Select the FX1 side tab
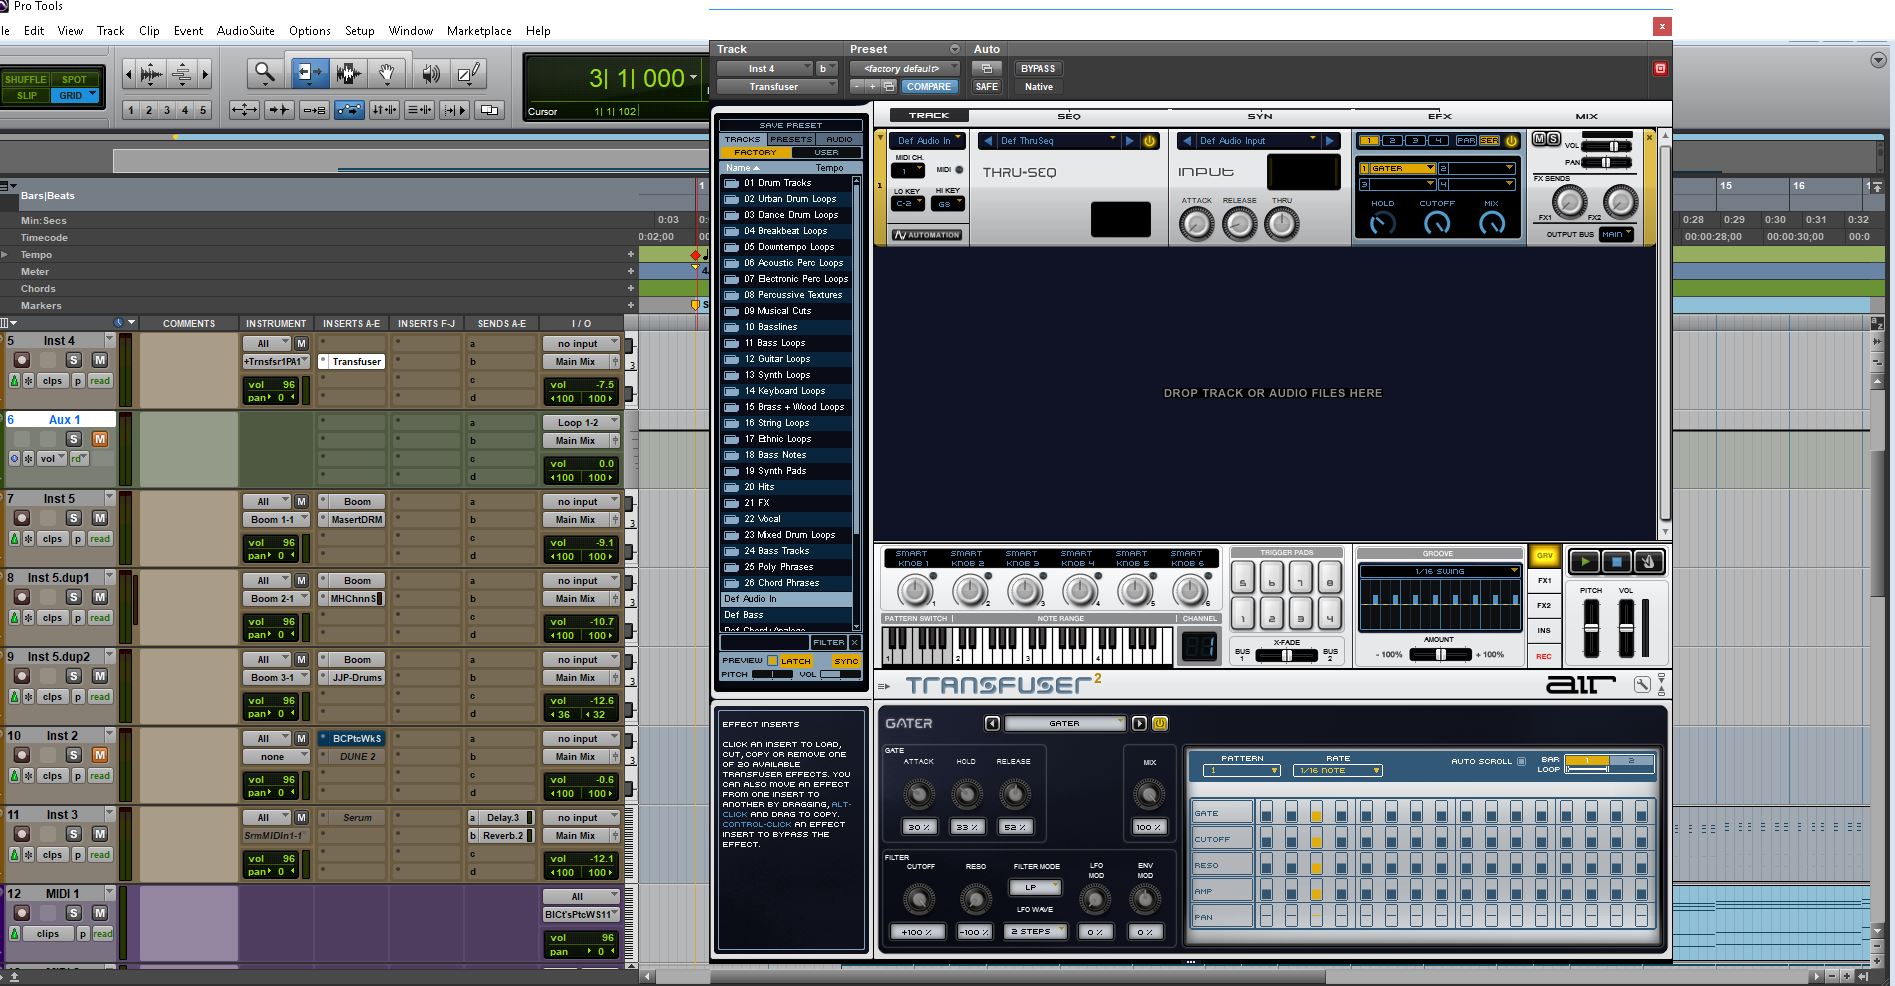The image size is (1895, 986). [1544, 580]
